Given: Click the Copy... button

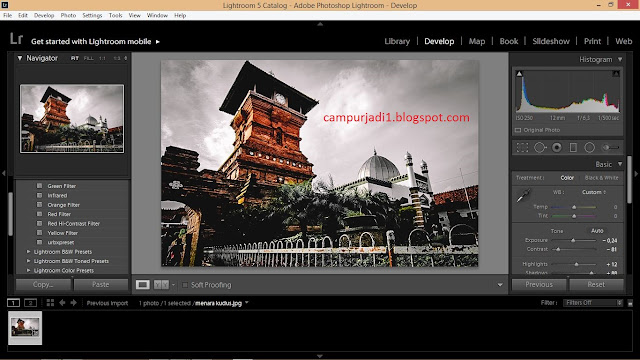Looking at the screenshot, I should 43,284.
